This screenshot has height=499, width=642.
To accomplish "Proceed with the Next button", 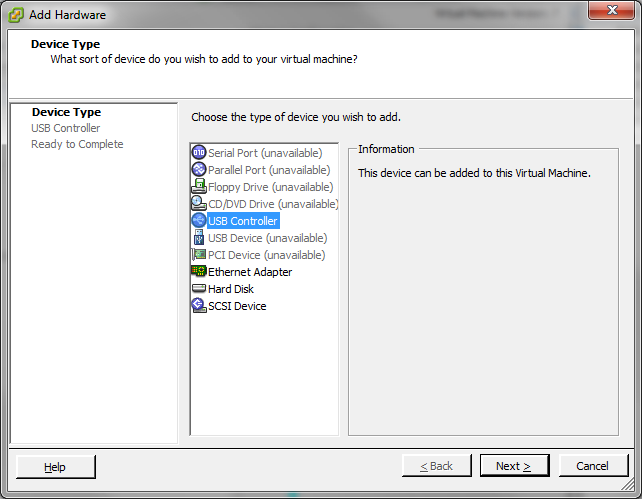I will point(514,466).
